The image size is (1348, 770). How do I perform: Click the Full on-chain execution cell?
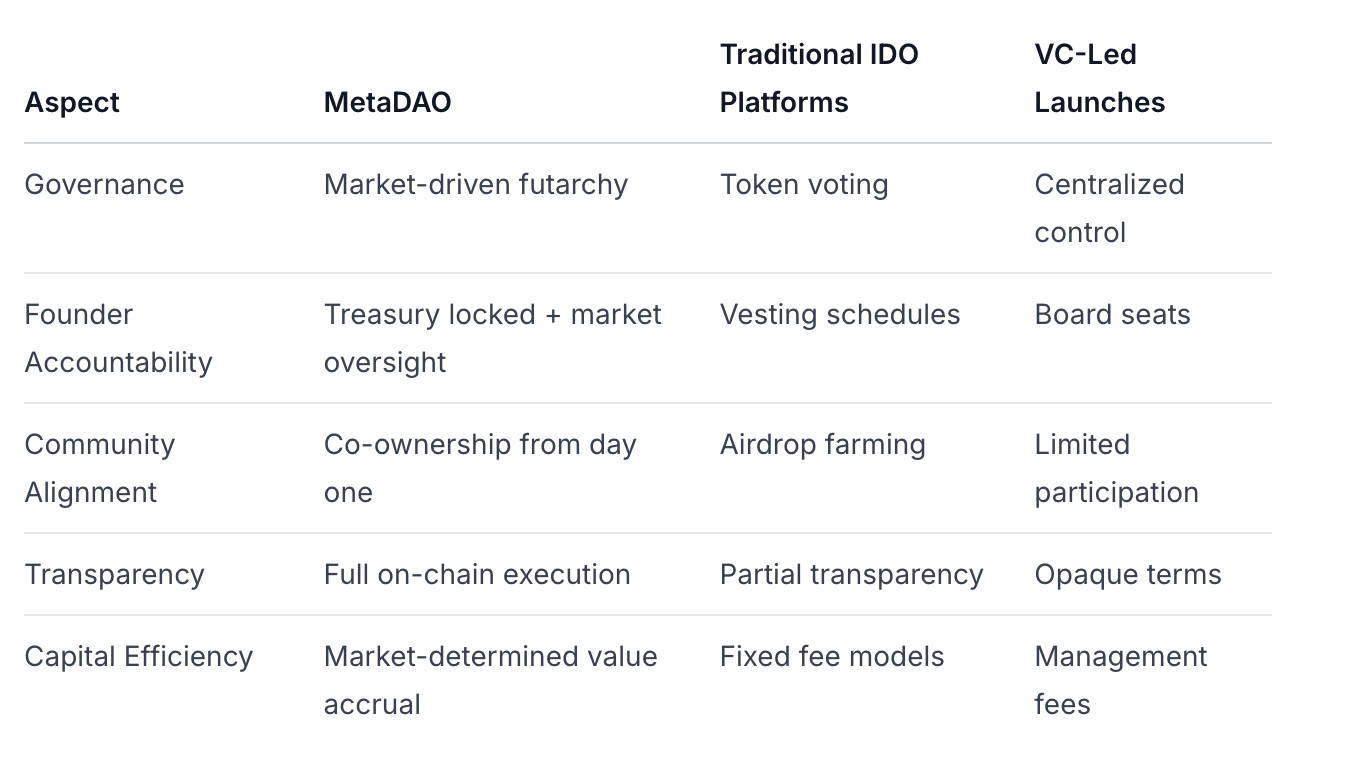[x=477, y=575]
